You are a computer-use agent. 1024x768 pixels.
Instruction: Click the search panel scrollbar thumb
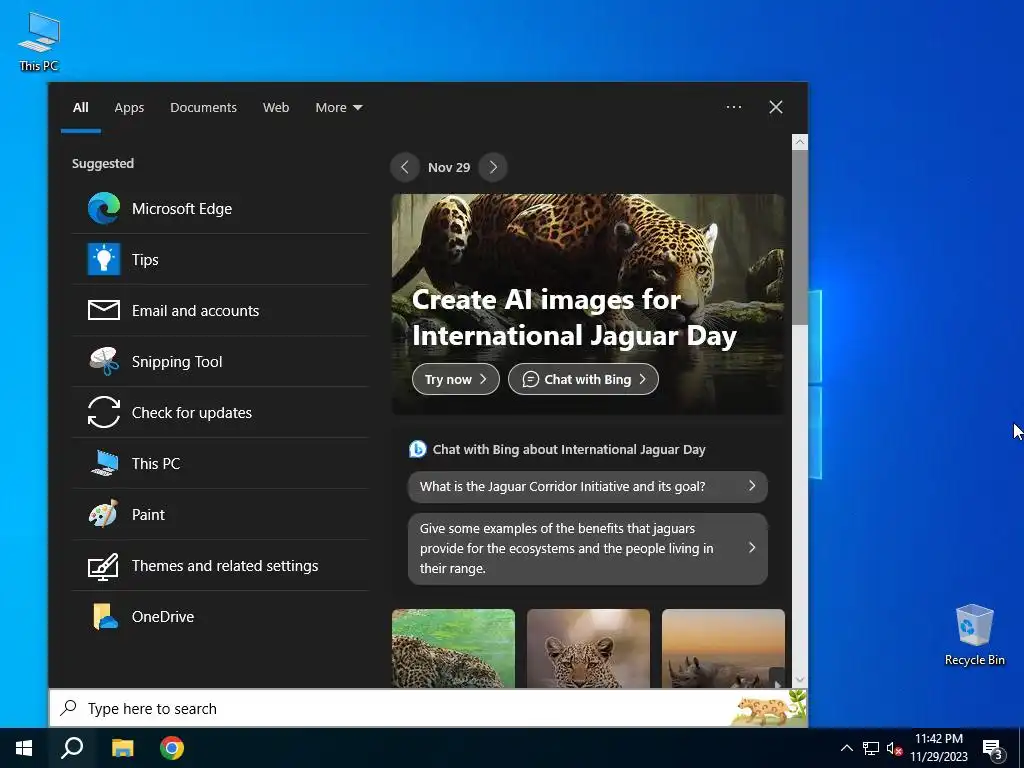click(799, 237)
